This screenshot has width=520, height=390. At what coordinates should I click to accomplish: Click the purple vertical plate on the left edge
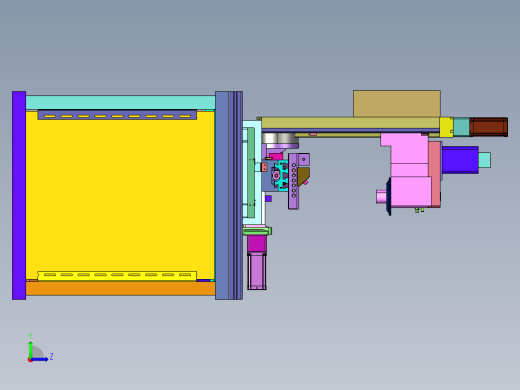pos(19,196)
